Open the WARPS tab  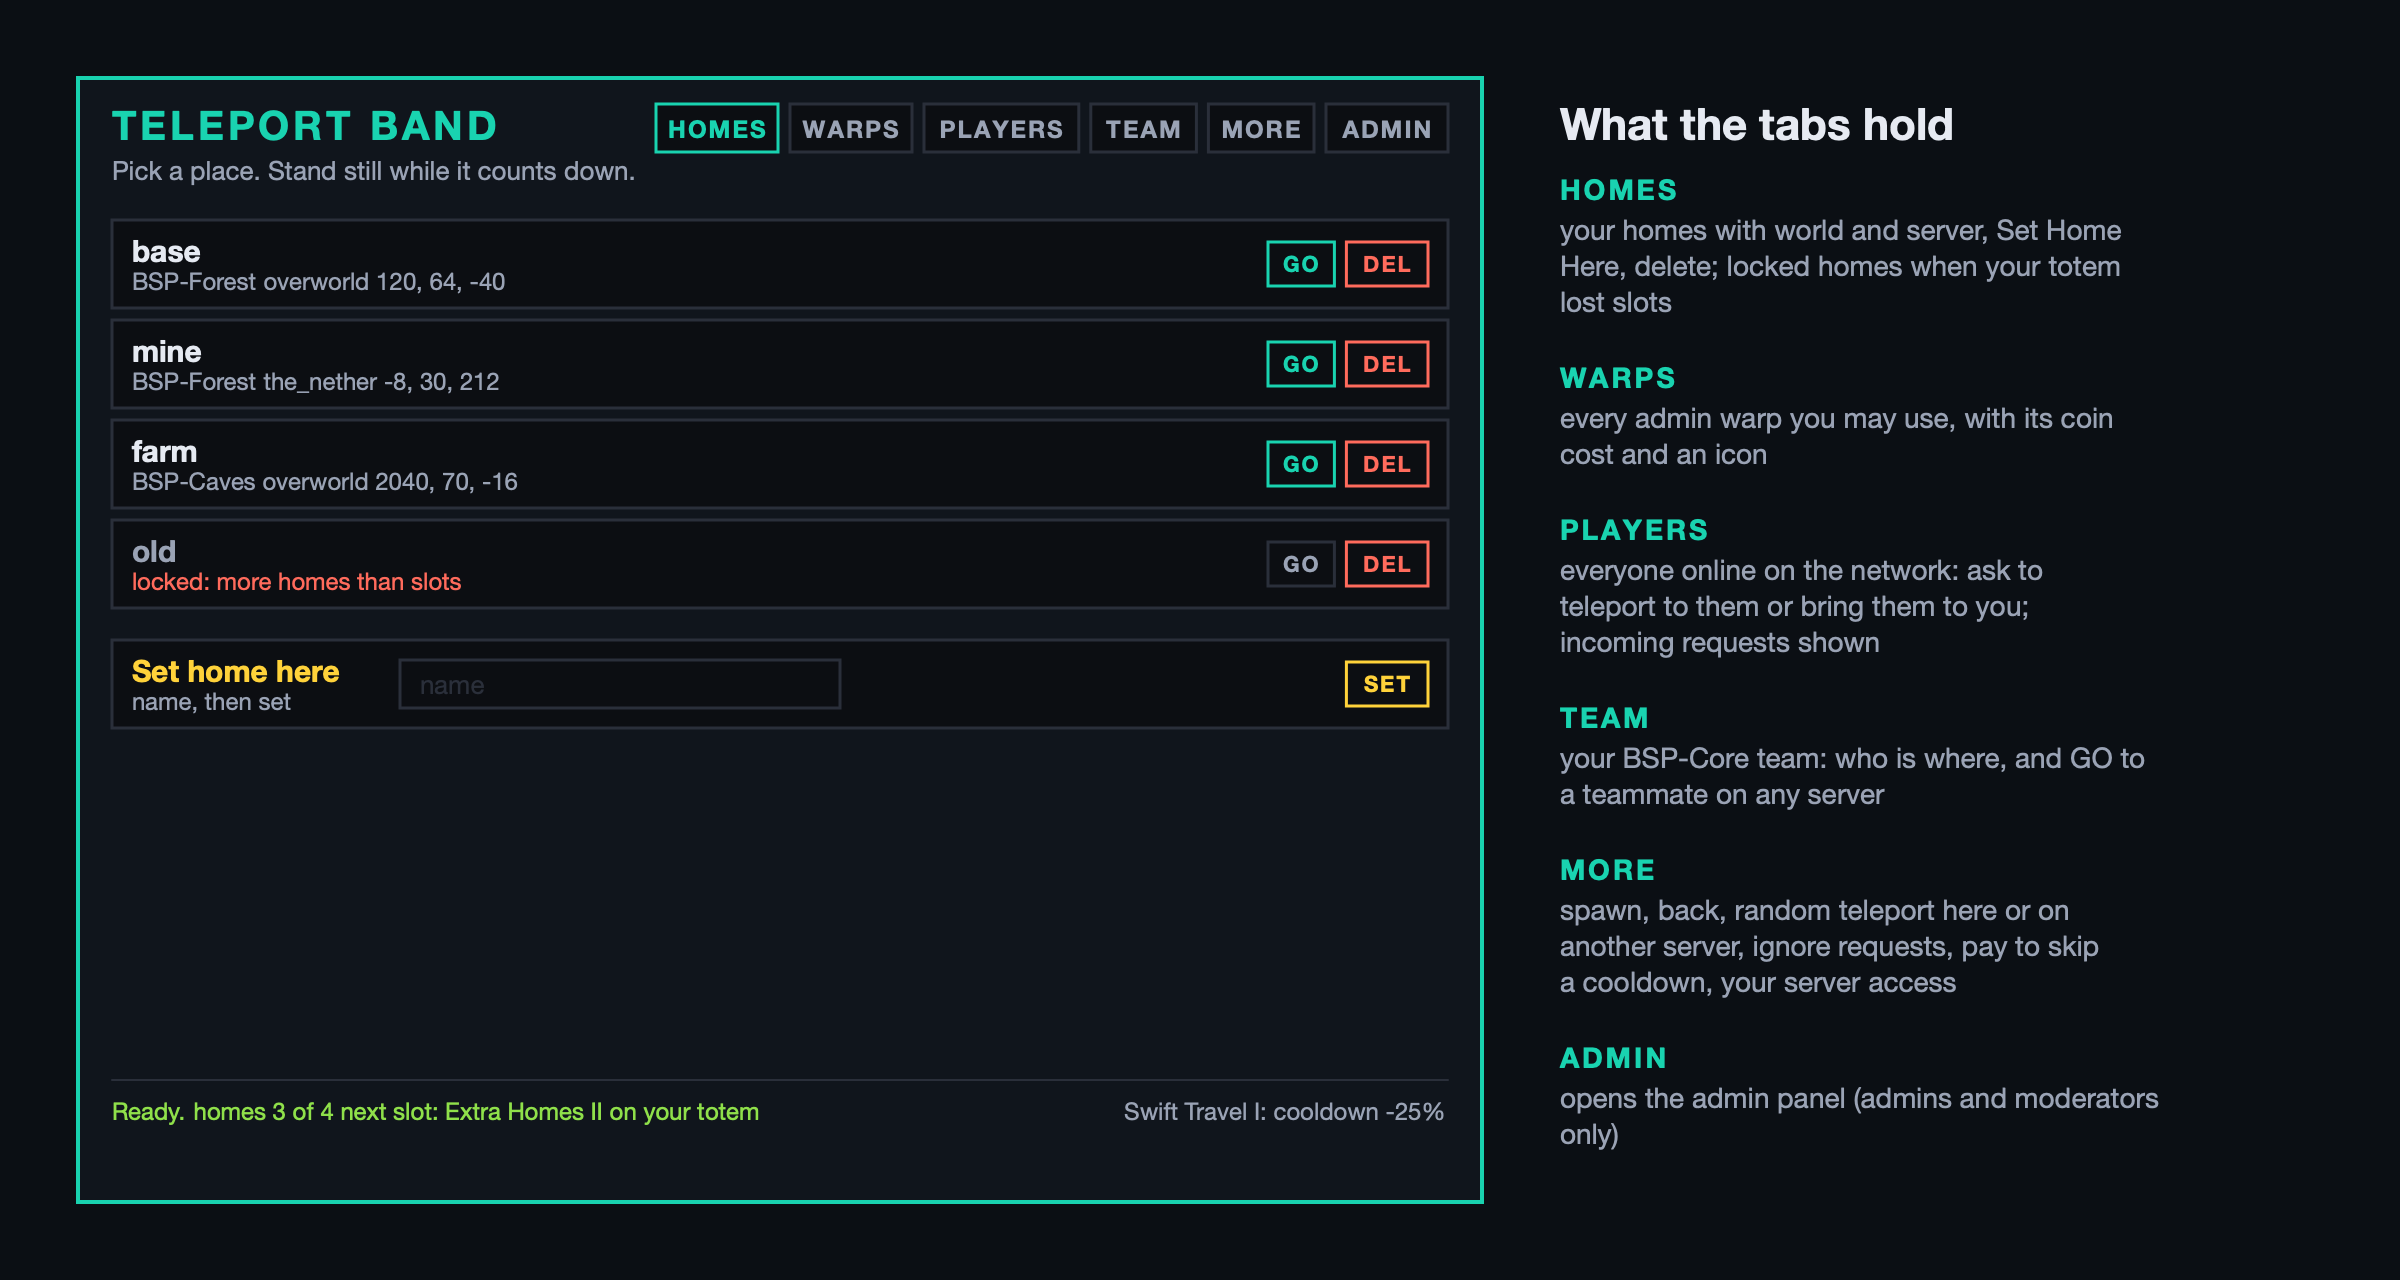point(851,128)
